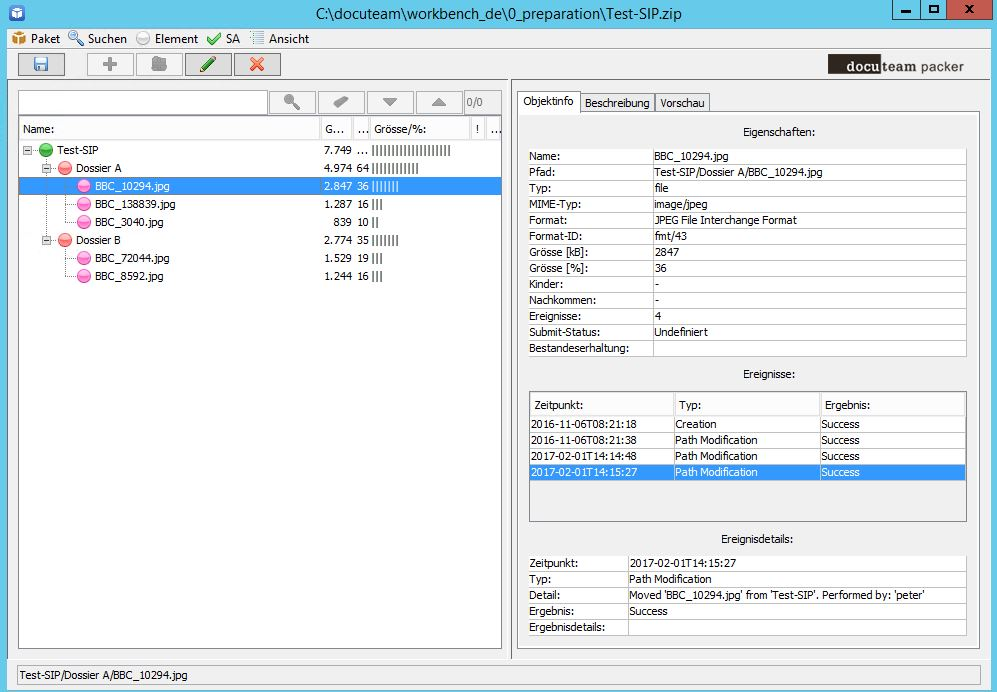Click the red X delete icon

coord(257,64)
